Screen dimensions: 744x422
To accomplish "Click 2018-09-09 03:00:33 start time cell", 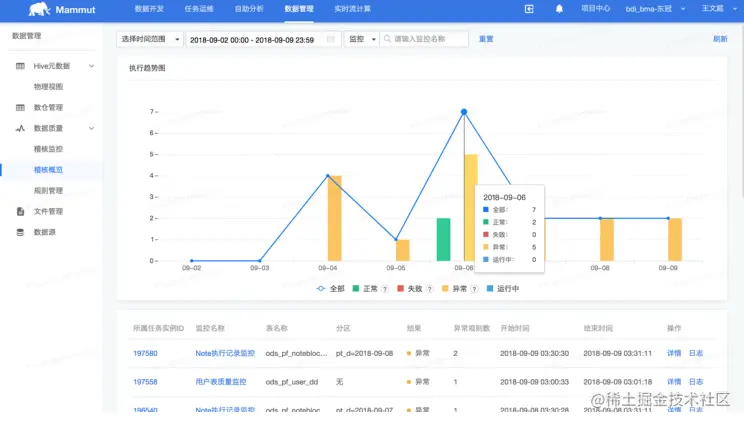I will click(534, 382).
